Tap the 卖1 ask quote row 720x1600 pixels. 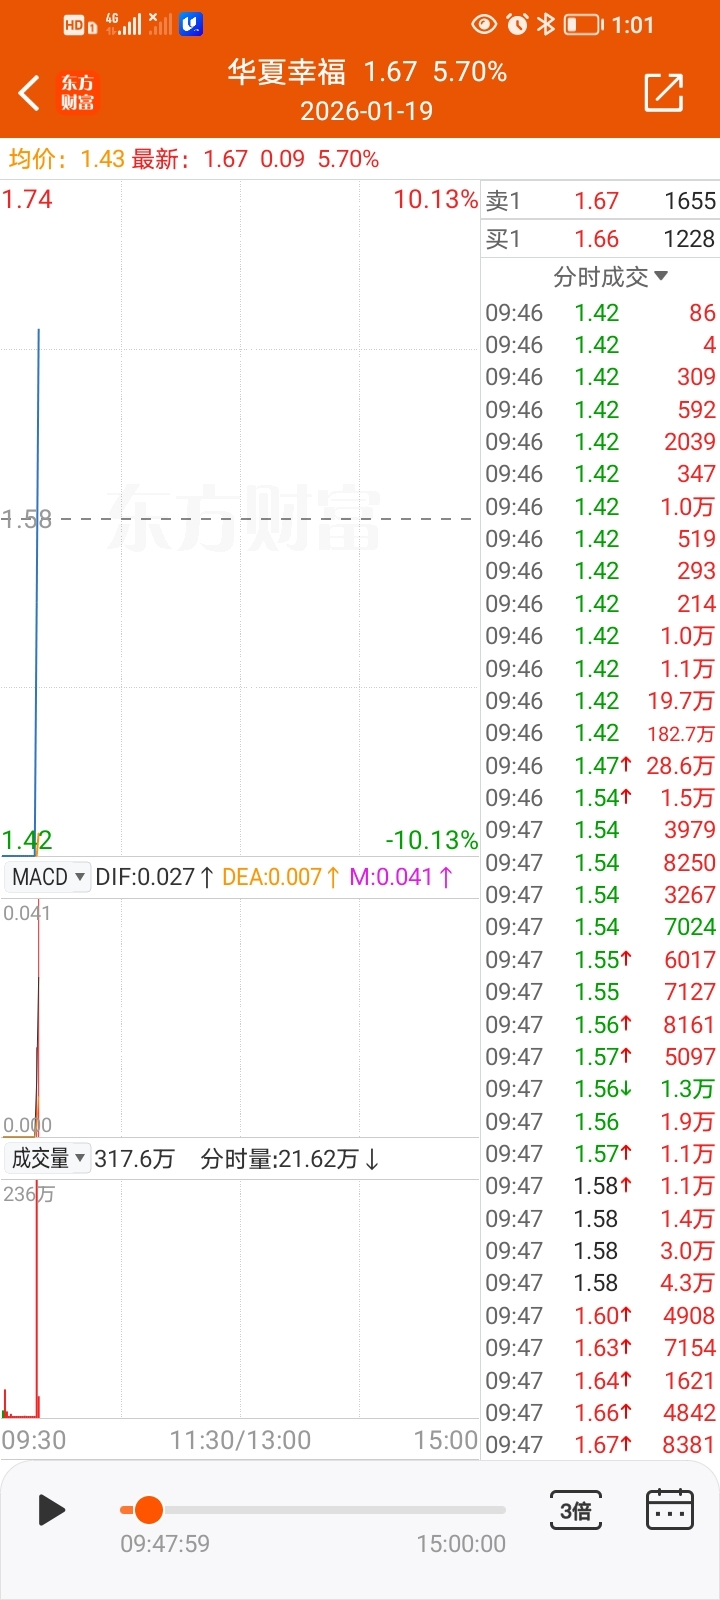coord(600,201)
